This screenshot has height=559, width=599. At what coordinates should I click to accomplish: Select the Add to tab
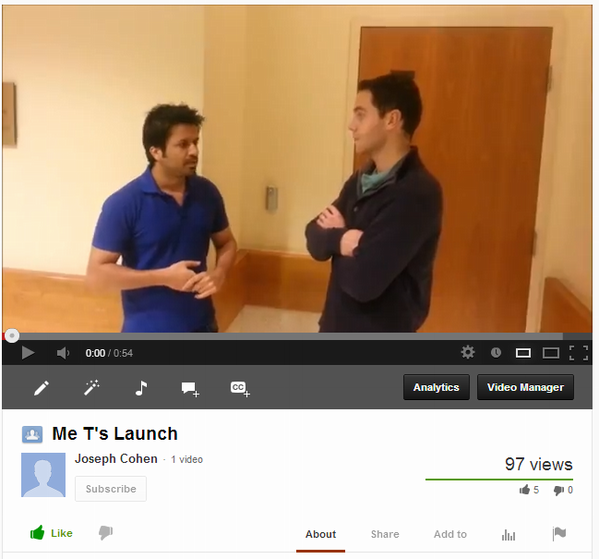[x=450, y=534]
